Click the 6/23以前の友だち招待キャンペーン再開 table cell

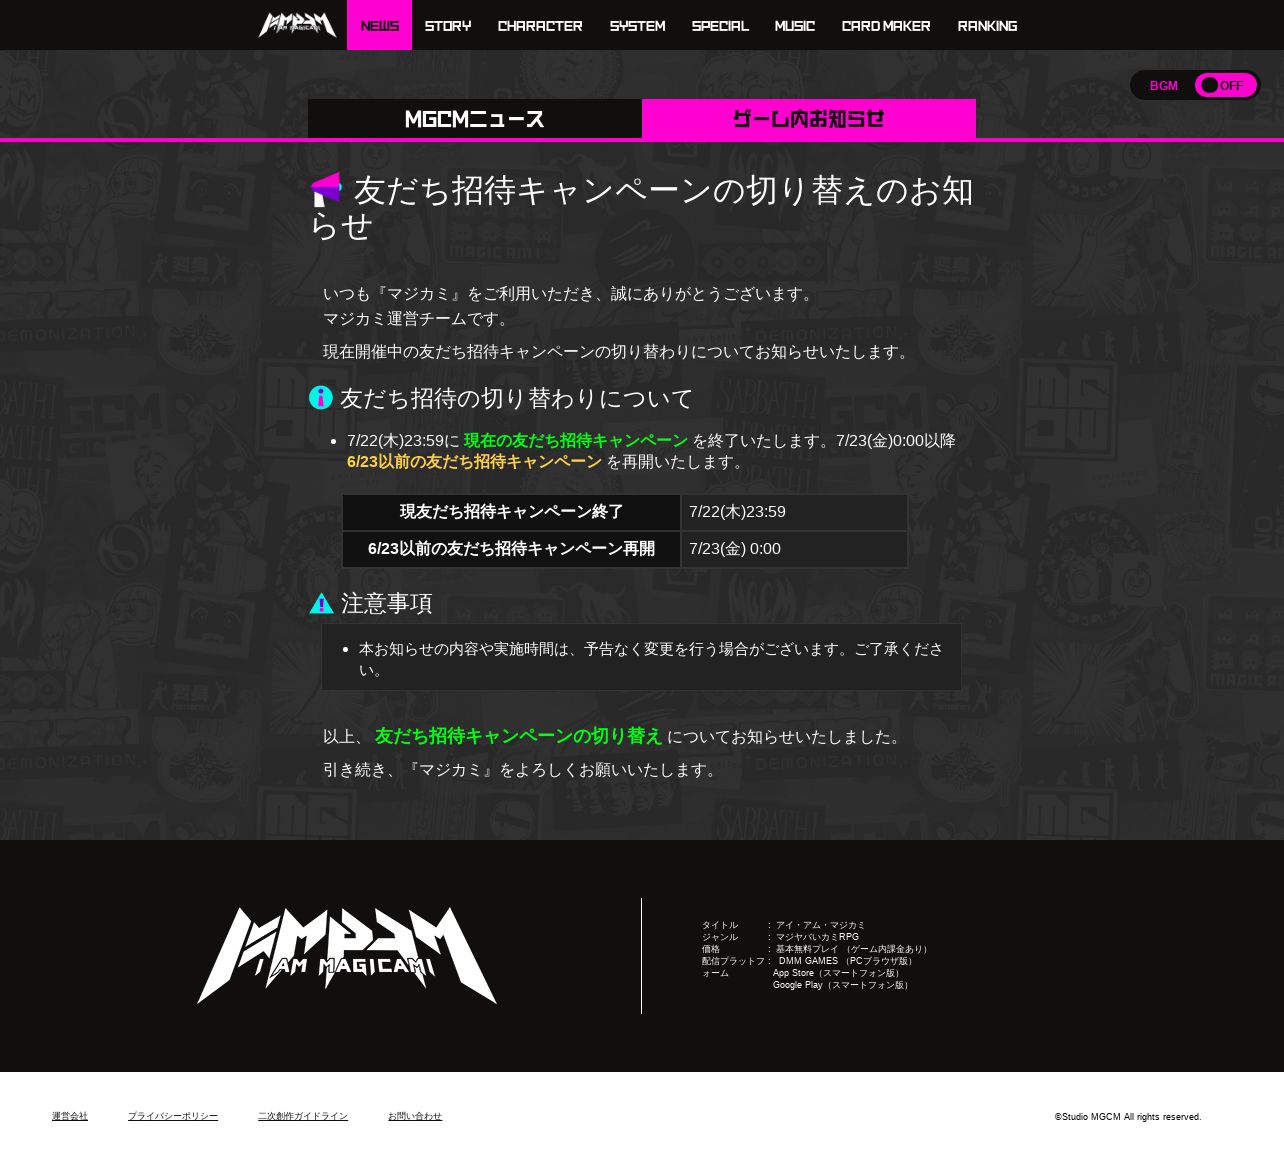(x=511, y=549)
